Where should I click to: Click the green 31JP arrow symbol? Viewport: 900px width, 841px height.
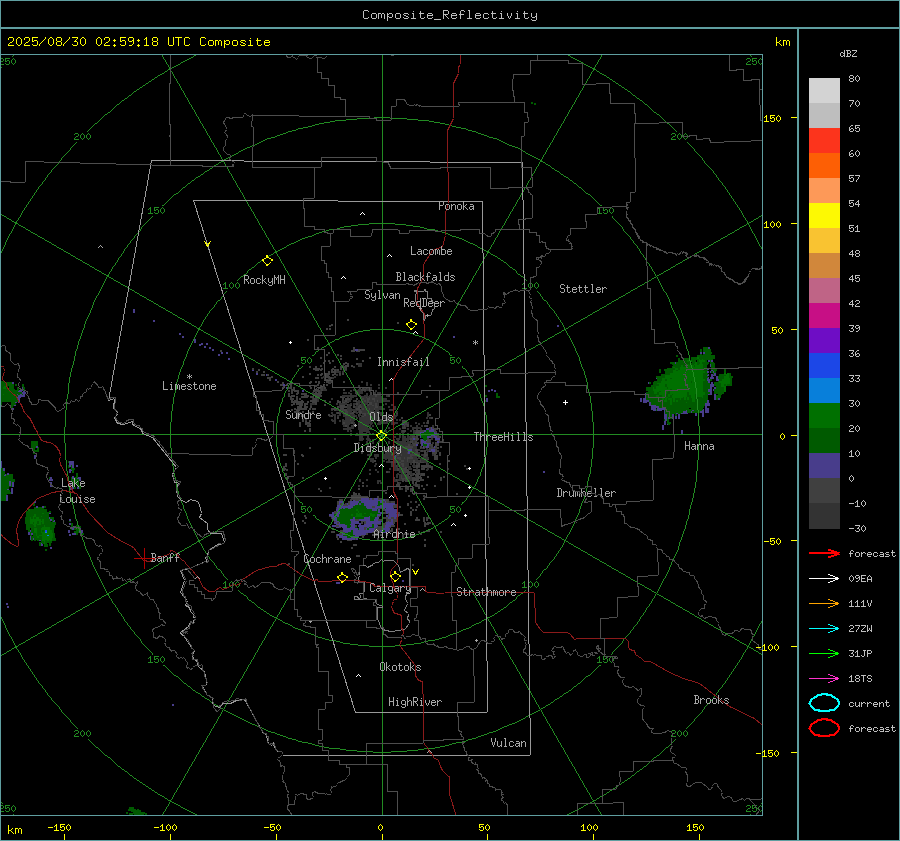[824, 653]
